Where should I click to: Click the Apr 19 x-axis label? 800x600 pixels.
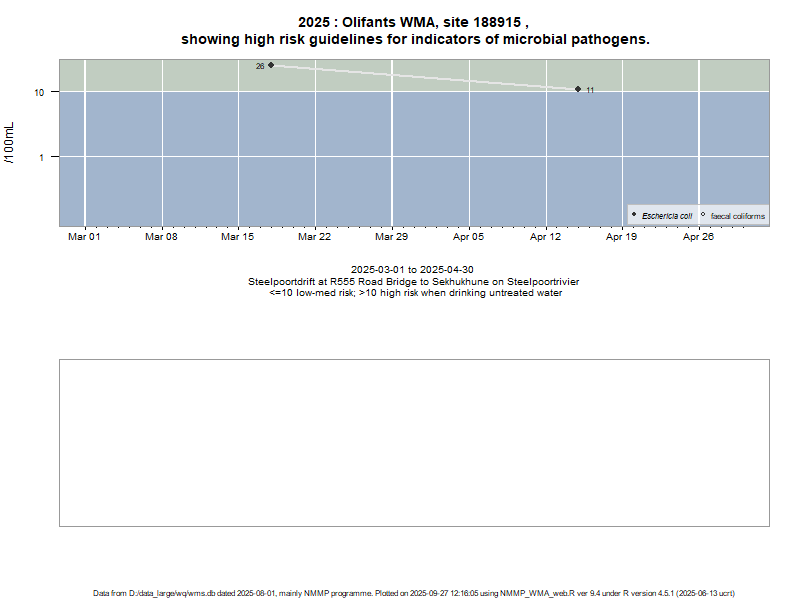pos(622,237)
